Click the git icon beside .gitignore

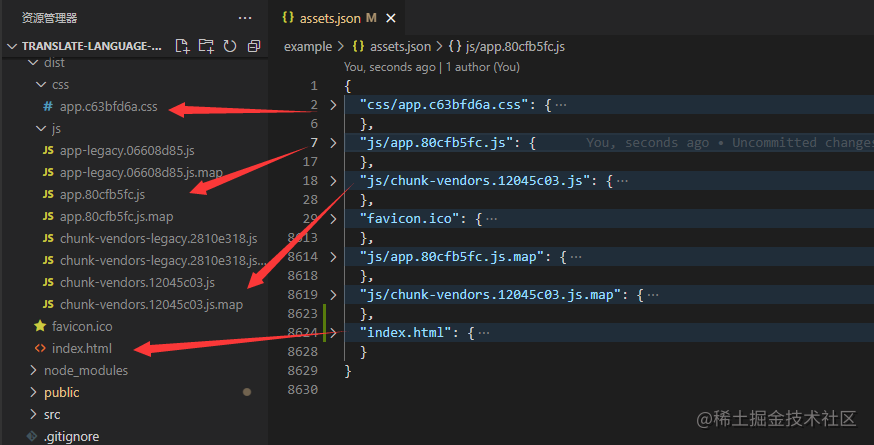pyautogui.click(x=32, y=437)
